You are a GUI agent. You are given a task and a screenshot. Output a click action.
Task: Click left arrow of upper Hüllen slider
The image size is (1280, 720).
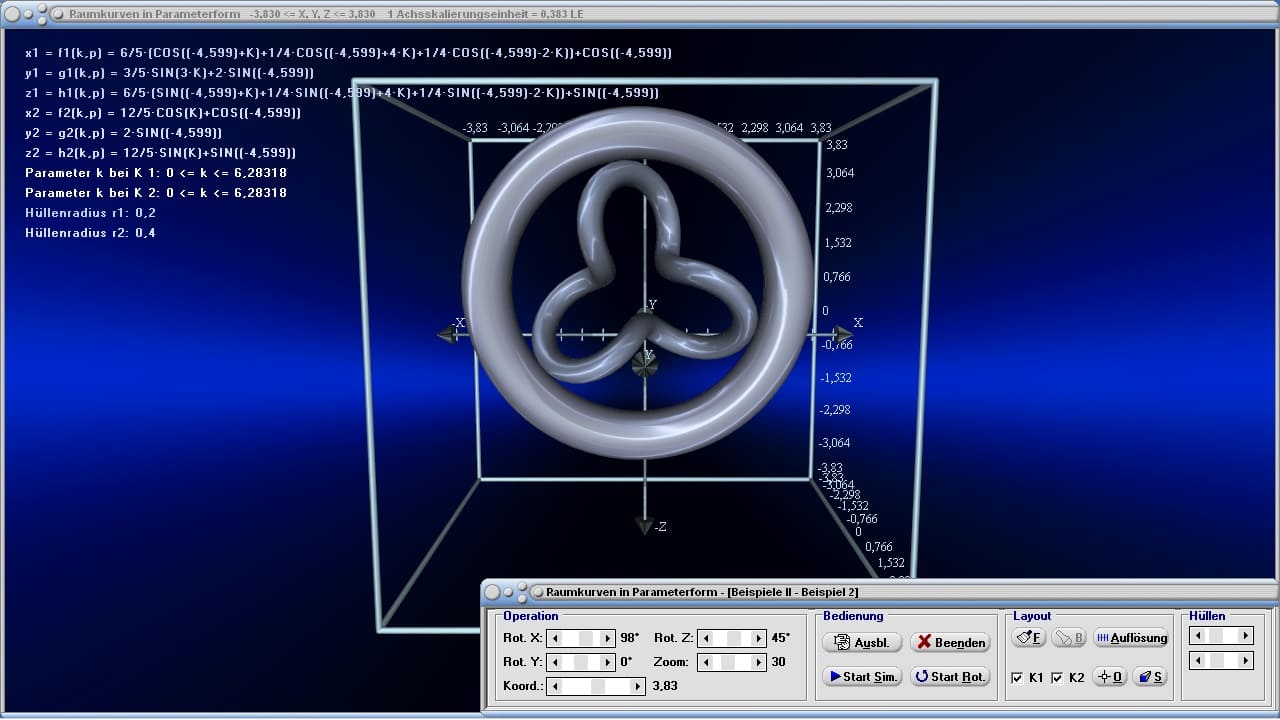pyautogui.click(x=1196, y=635)
